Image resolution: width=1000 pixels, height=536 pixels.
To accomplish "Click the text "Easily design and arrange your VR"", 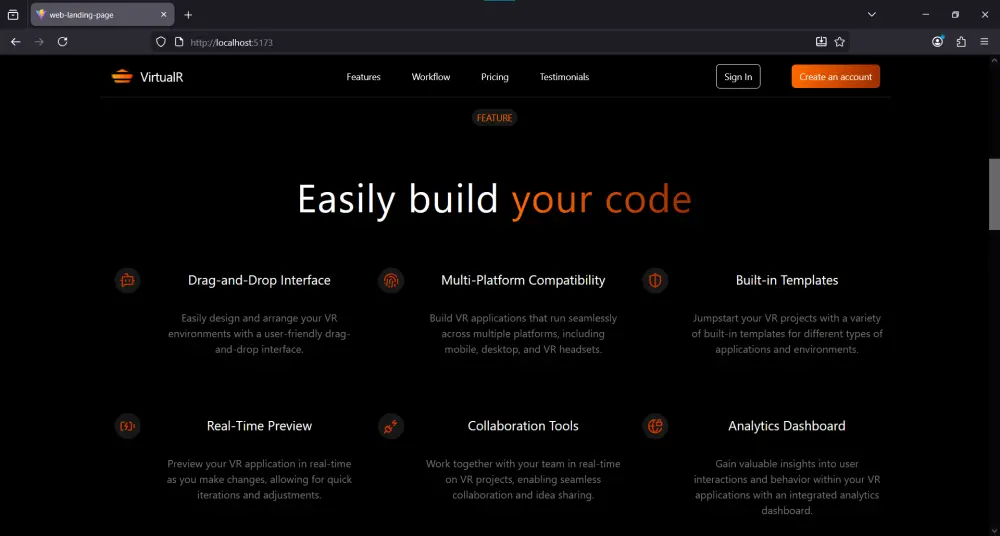I will (259, 318).
